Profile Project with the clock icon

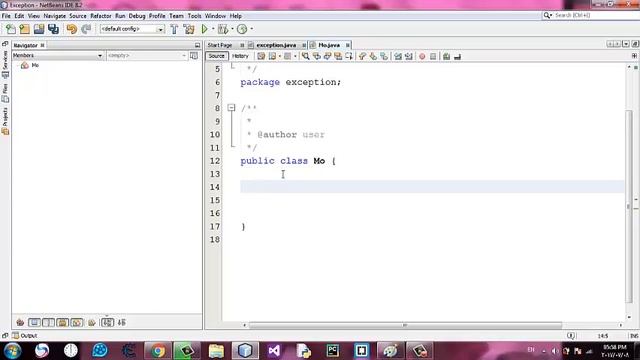point(242,29)
